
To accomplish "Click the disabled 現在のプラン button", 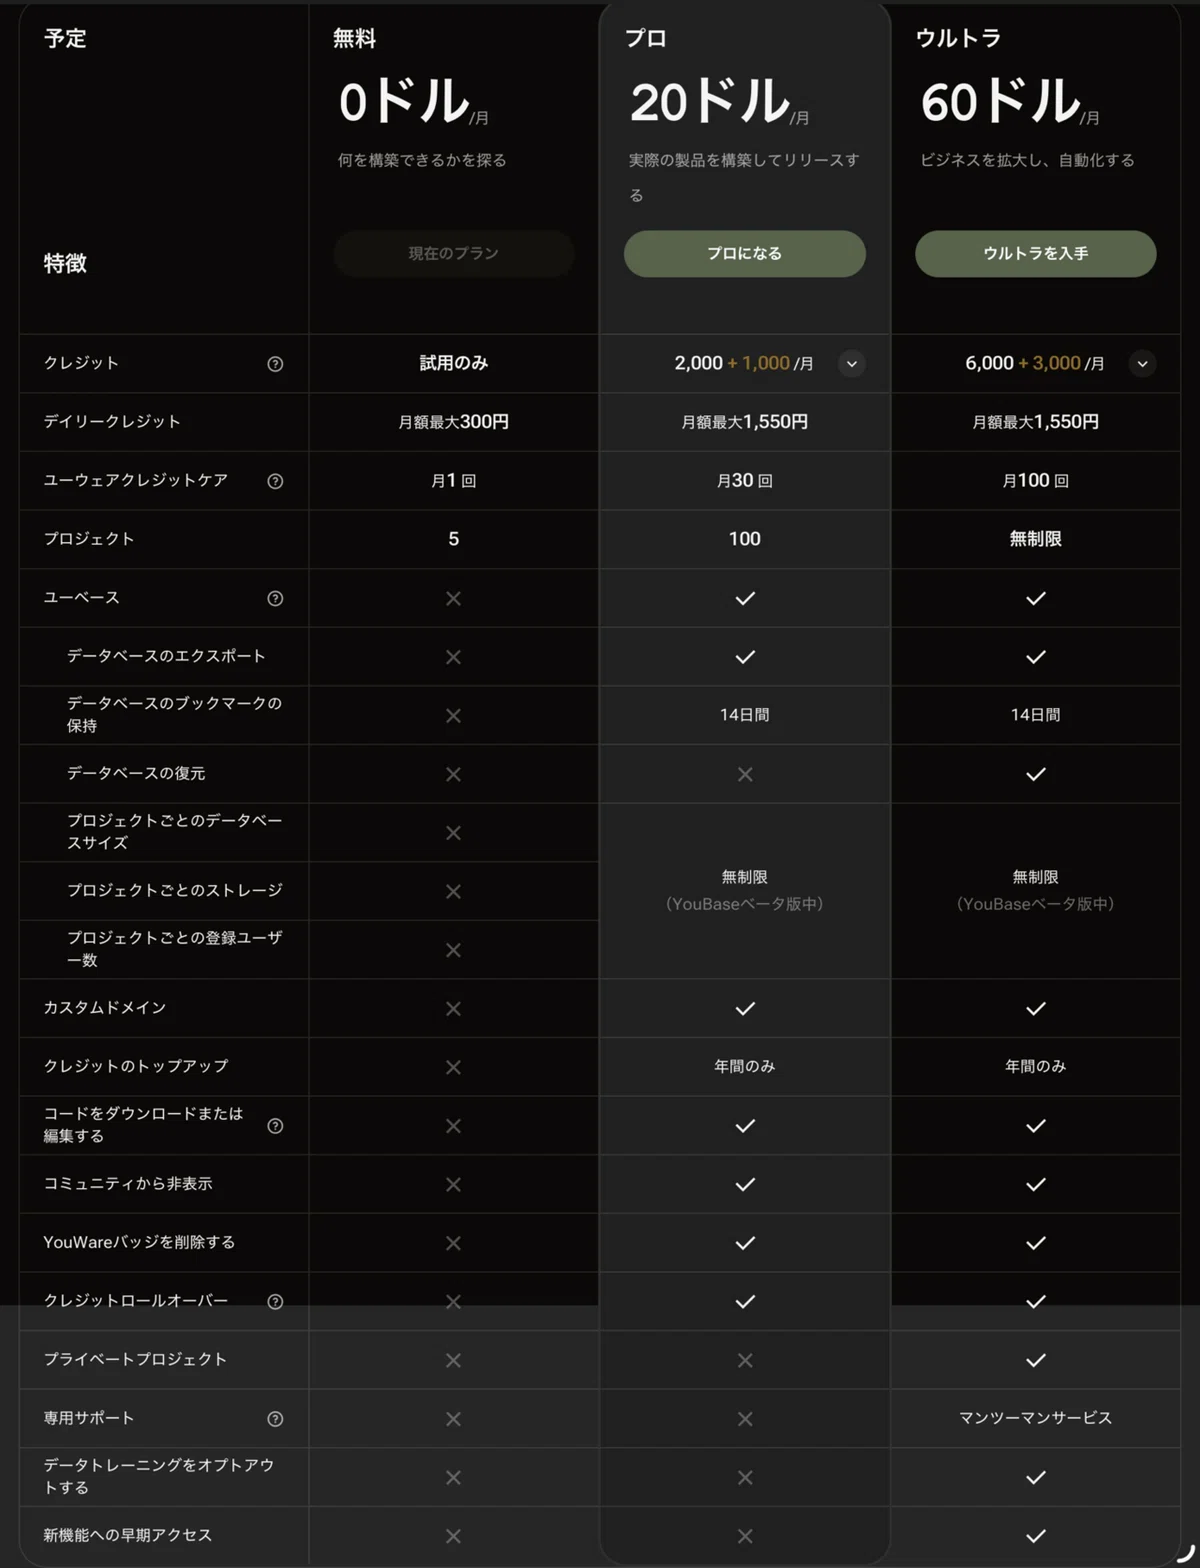I will (x=454, y=254).
